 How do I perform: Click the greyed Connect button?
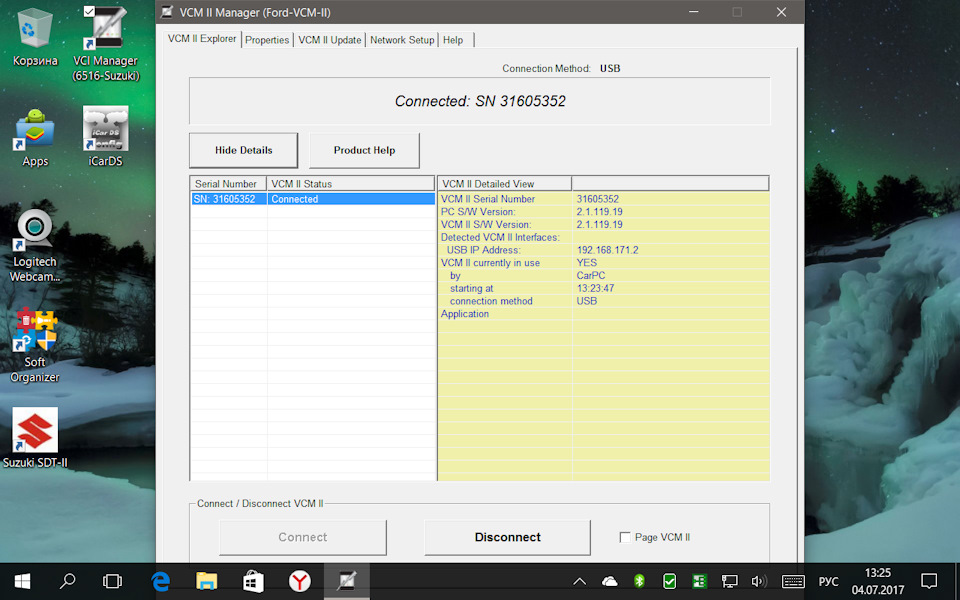pyautogui.click(x=302, y=537)
